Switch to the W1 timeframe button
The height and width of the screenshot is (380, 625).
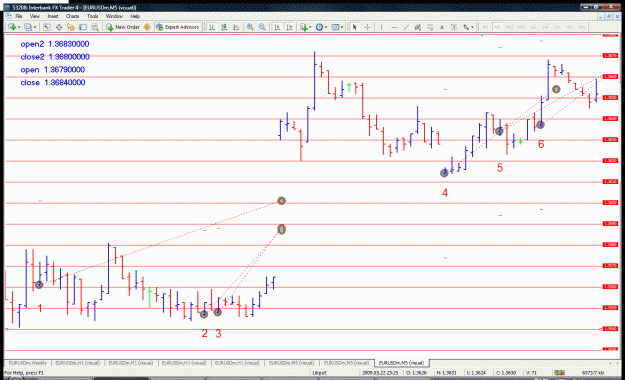click(x=570, y=27)
